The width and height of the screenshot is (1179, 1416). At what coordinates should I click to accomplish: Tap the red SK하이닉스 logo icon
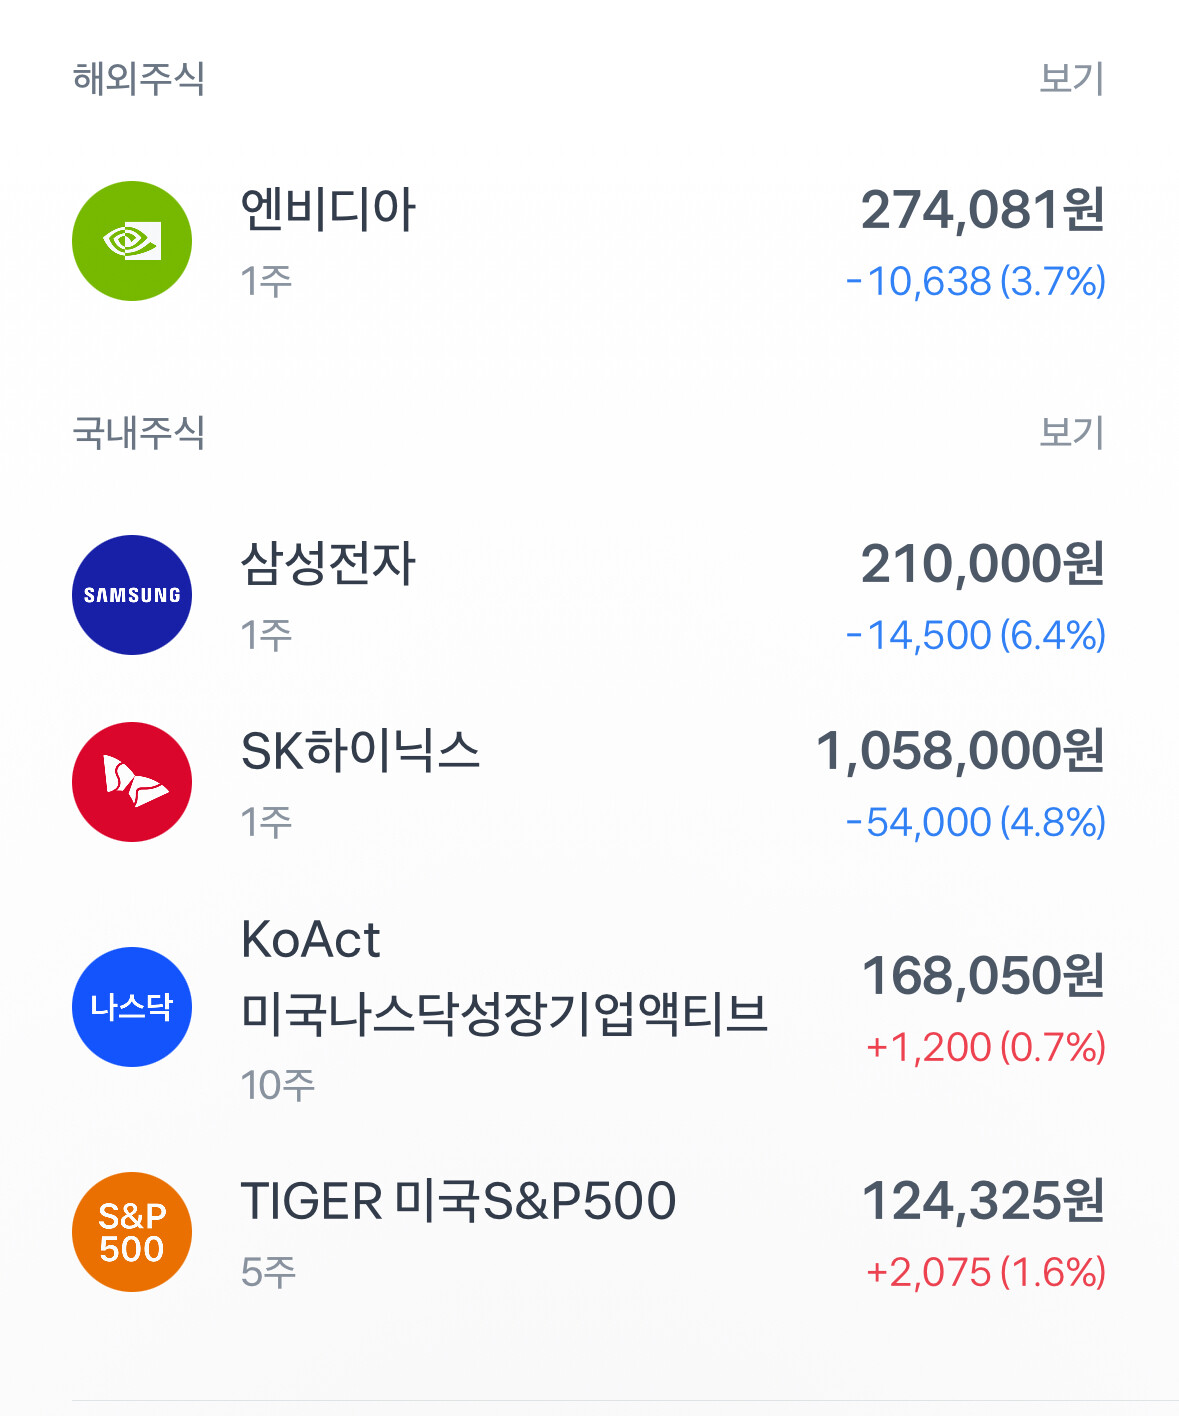tap(132, 782)
